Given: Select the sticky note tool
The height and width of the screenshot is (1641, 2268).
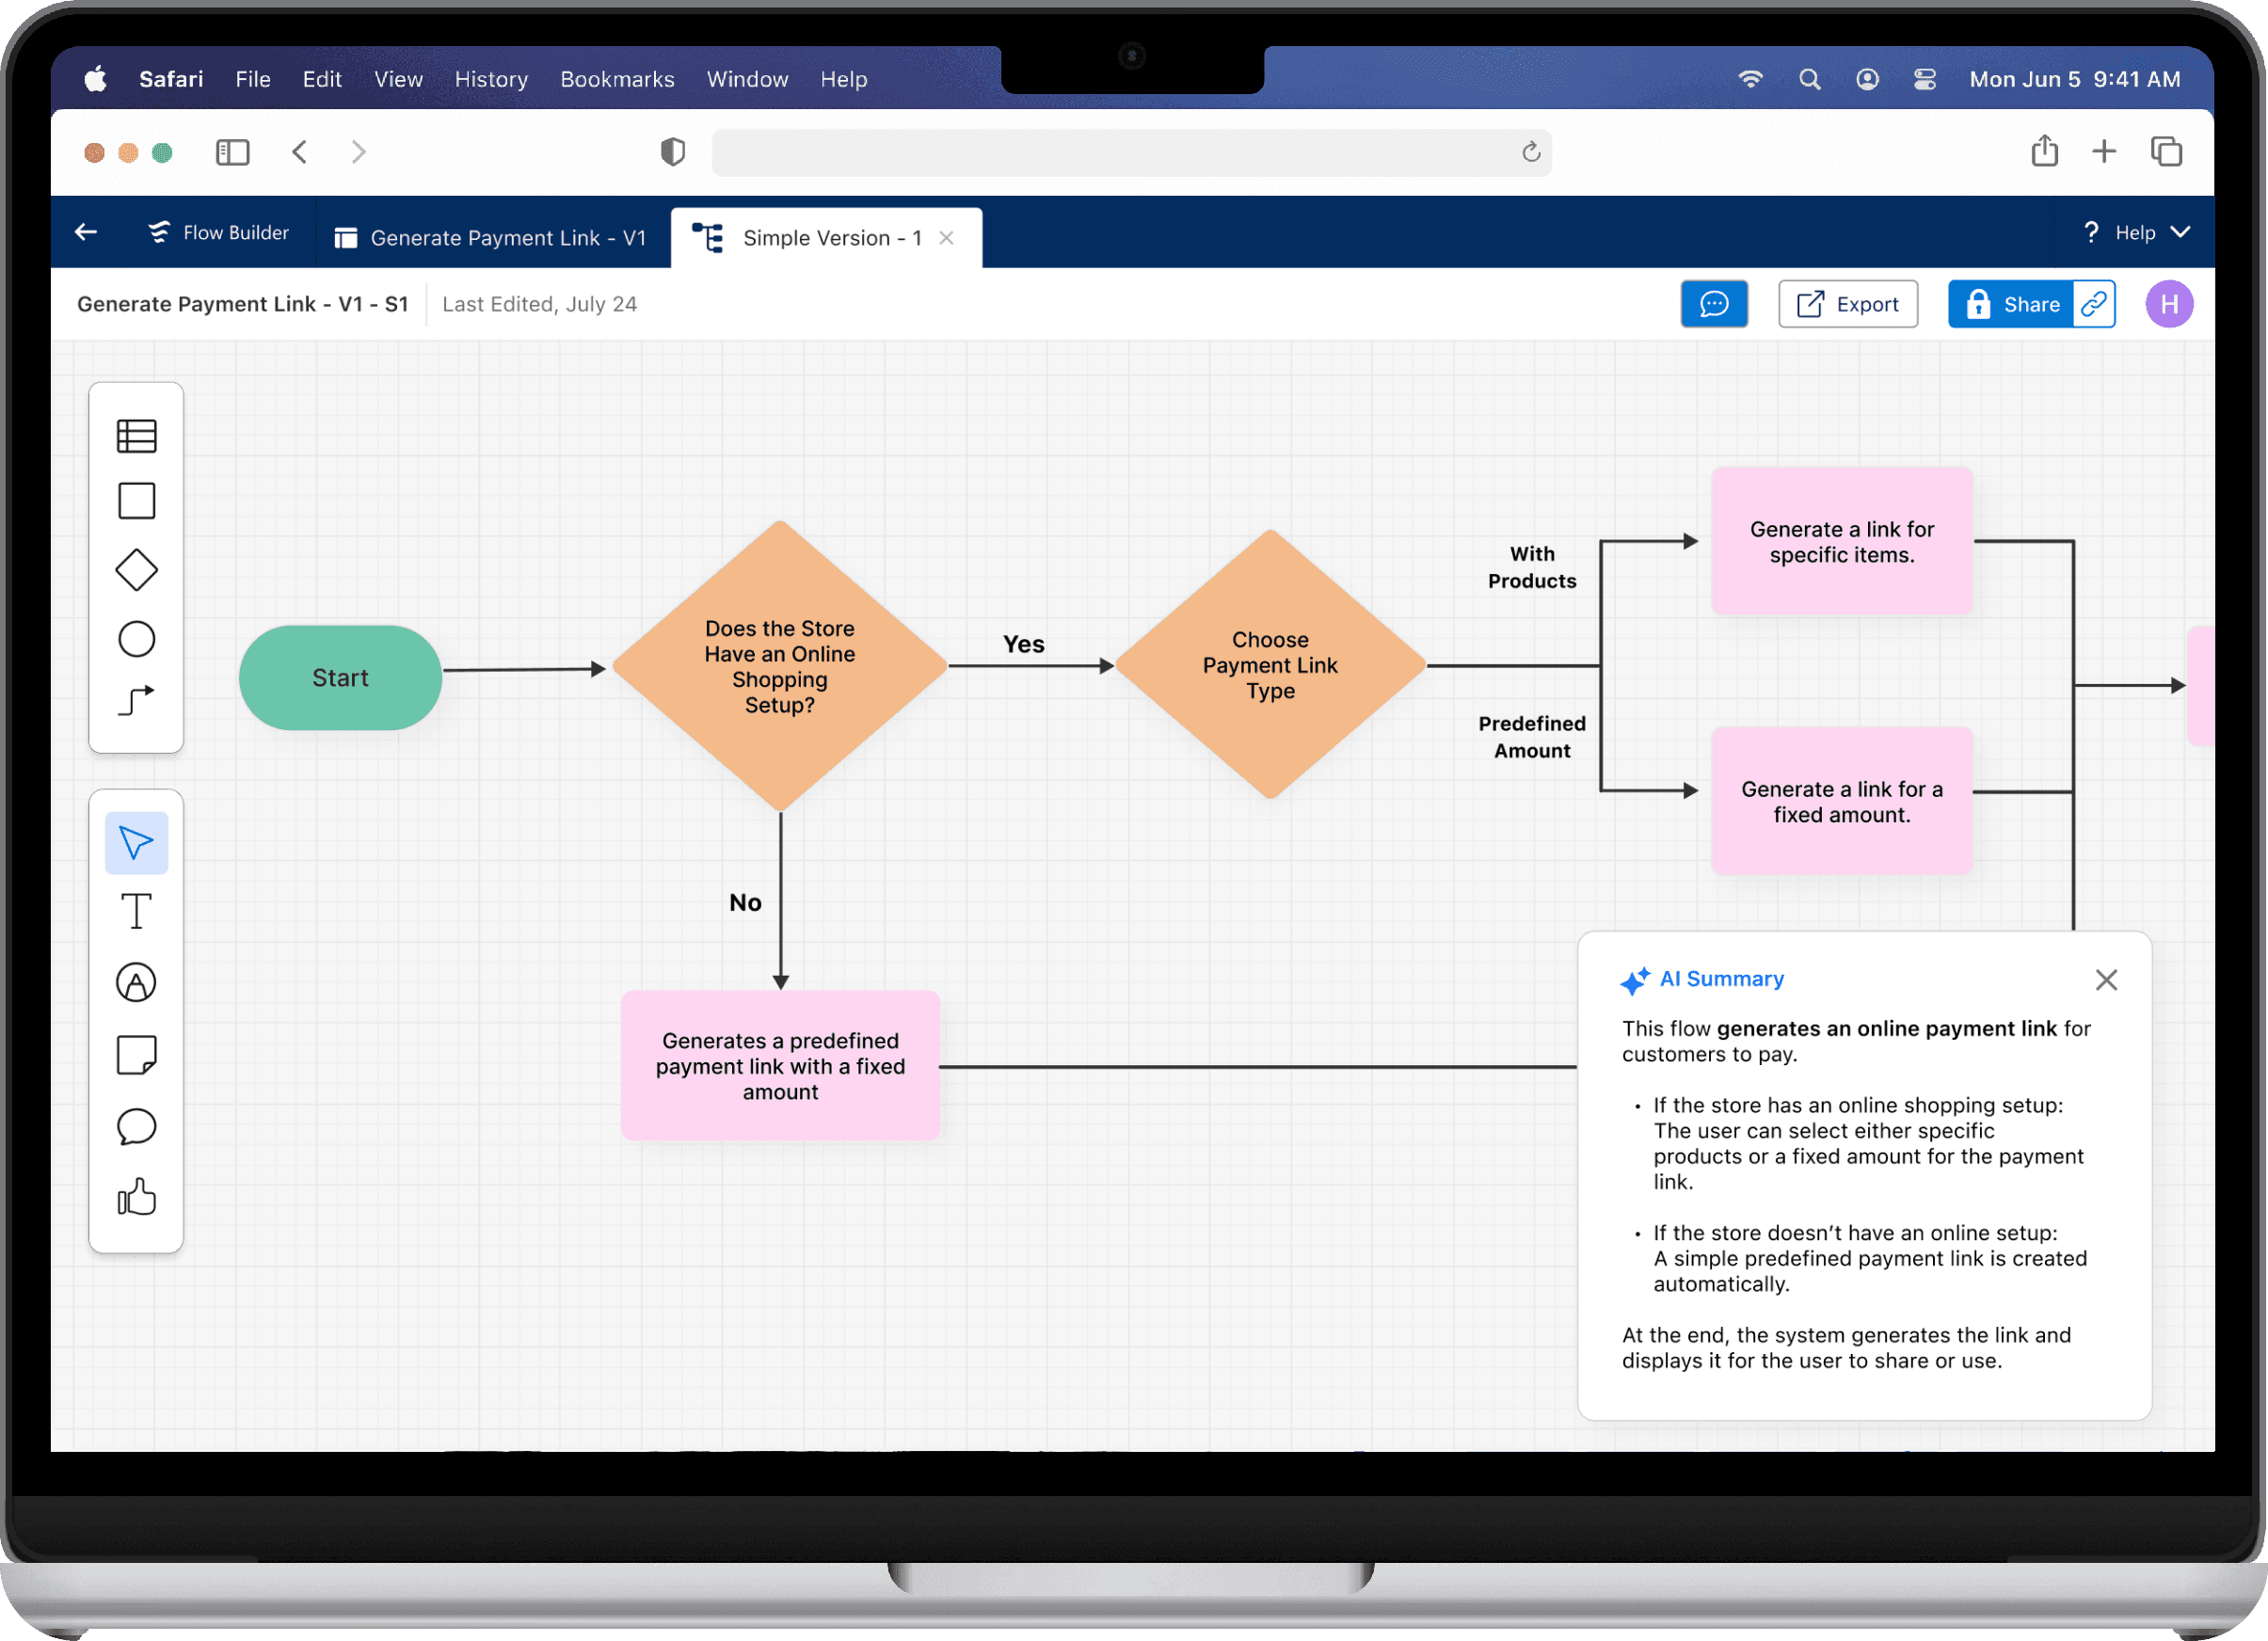Looking at the screenshot, I should (x=136, y=1055).
